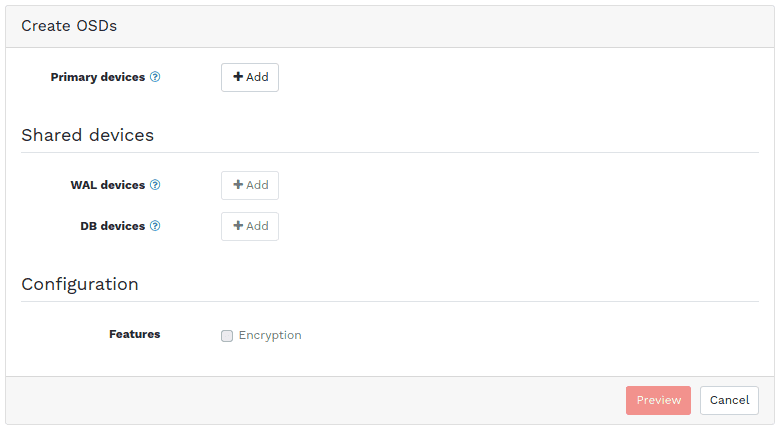Click the Configuration section heading
The width and height of the screenshot is (781, 431).
80,284
